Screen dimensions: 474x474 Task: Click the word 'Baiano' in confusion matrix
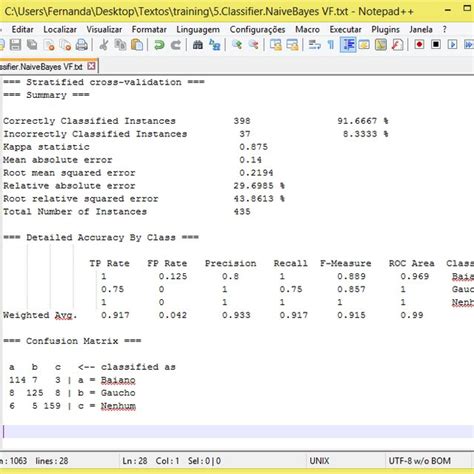tap(118, 380)
